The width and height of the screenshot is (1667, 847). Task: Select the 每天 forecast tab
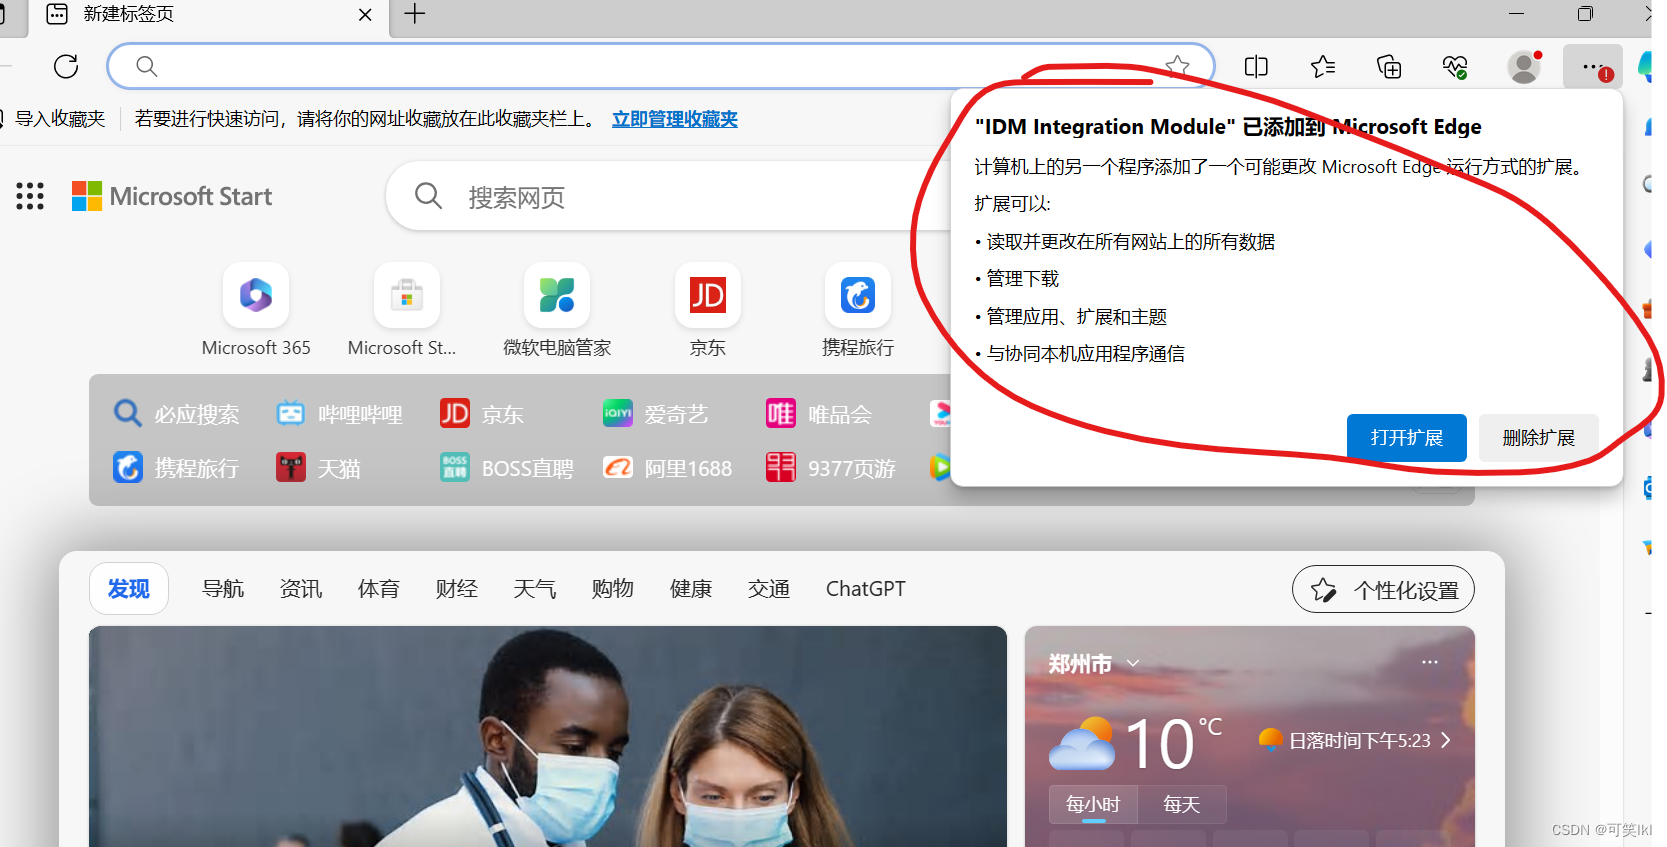click(1182, 804)
